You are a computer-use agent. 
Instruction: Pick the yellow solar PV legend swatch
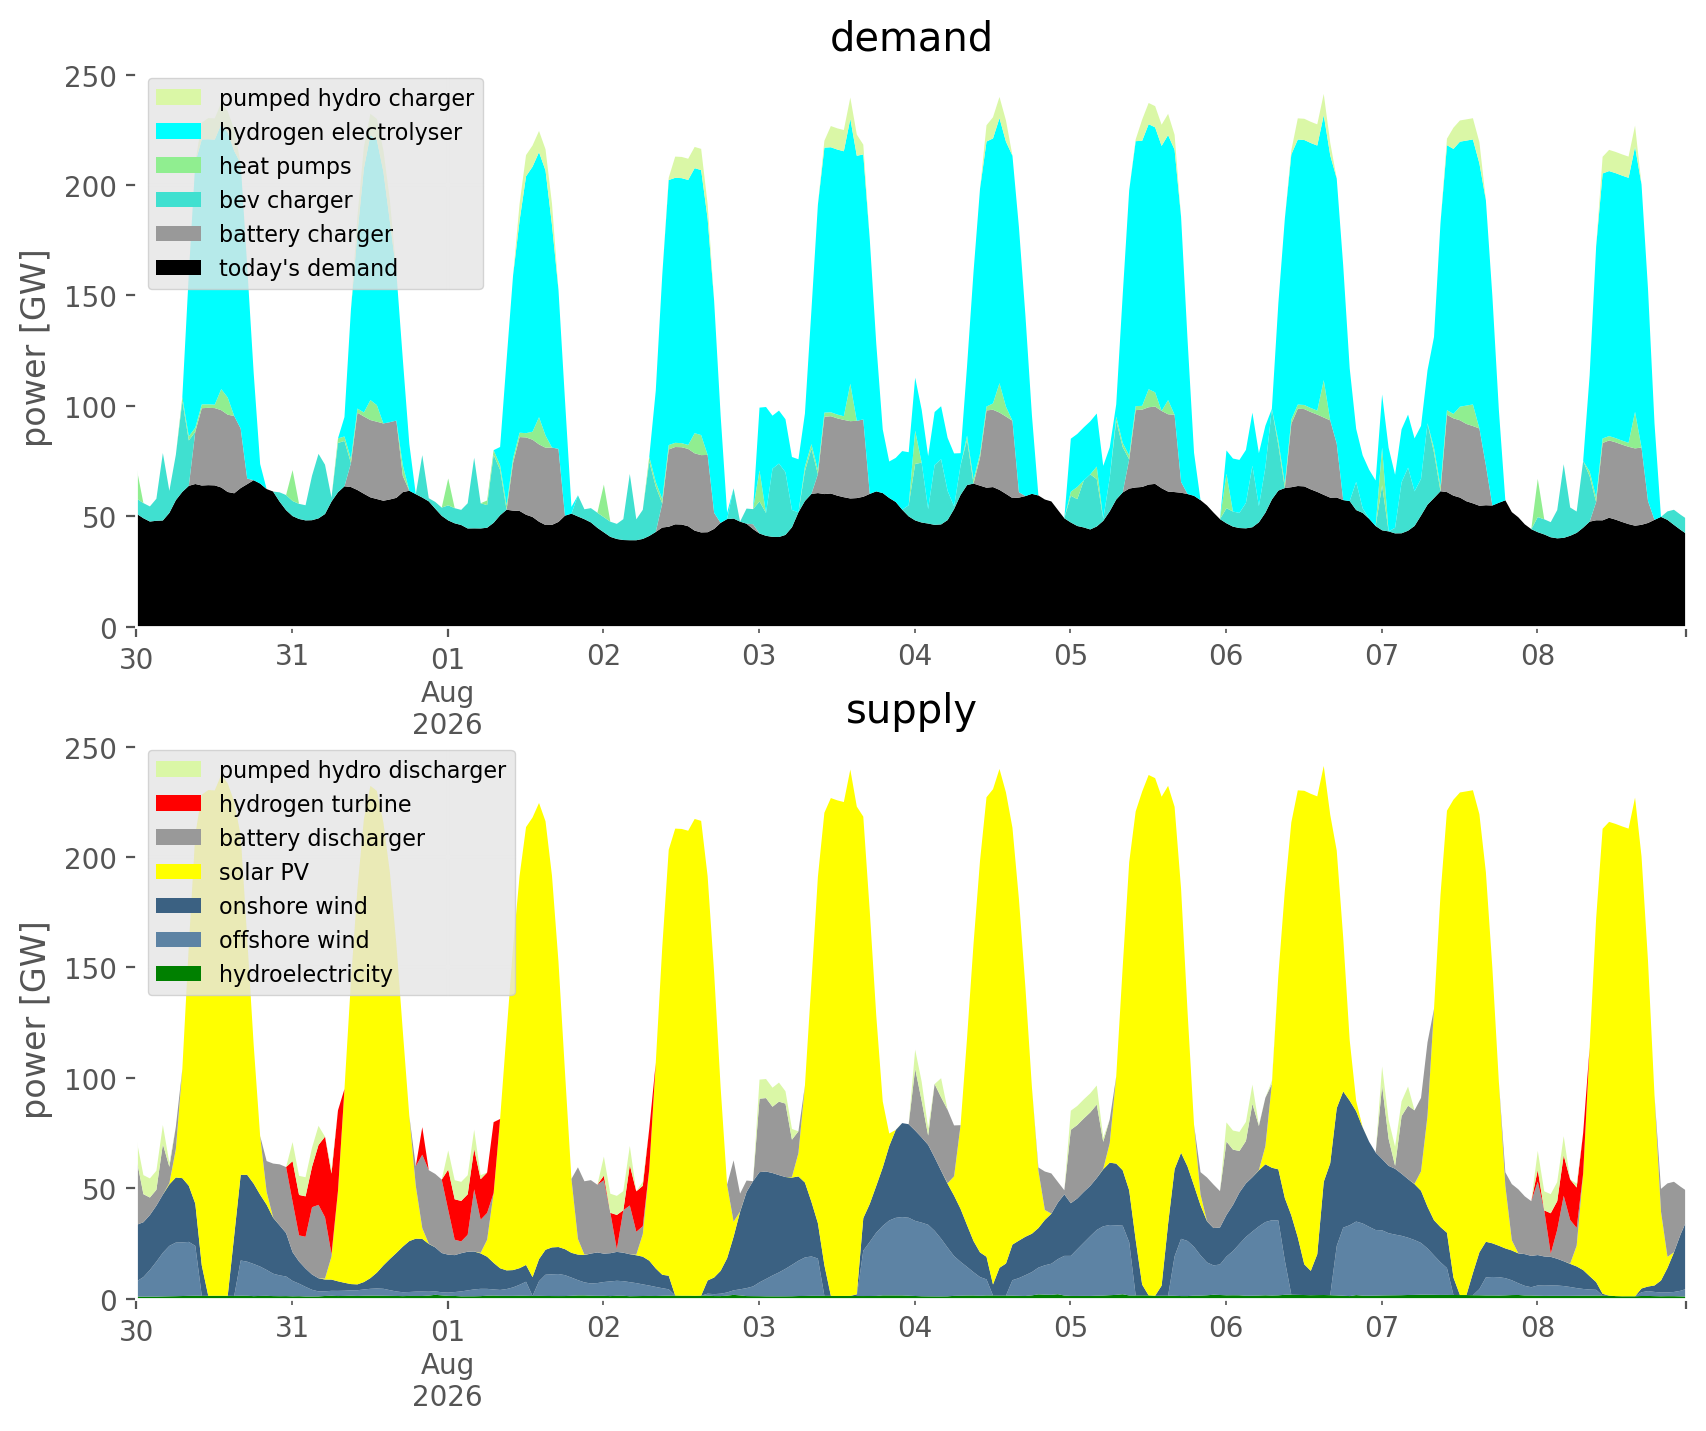(x=180, y=872)
